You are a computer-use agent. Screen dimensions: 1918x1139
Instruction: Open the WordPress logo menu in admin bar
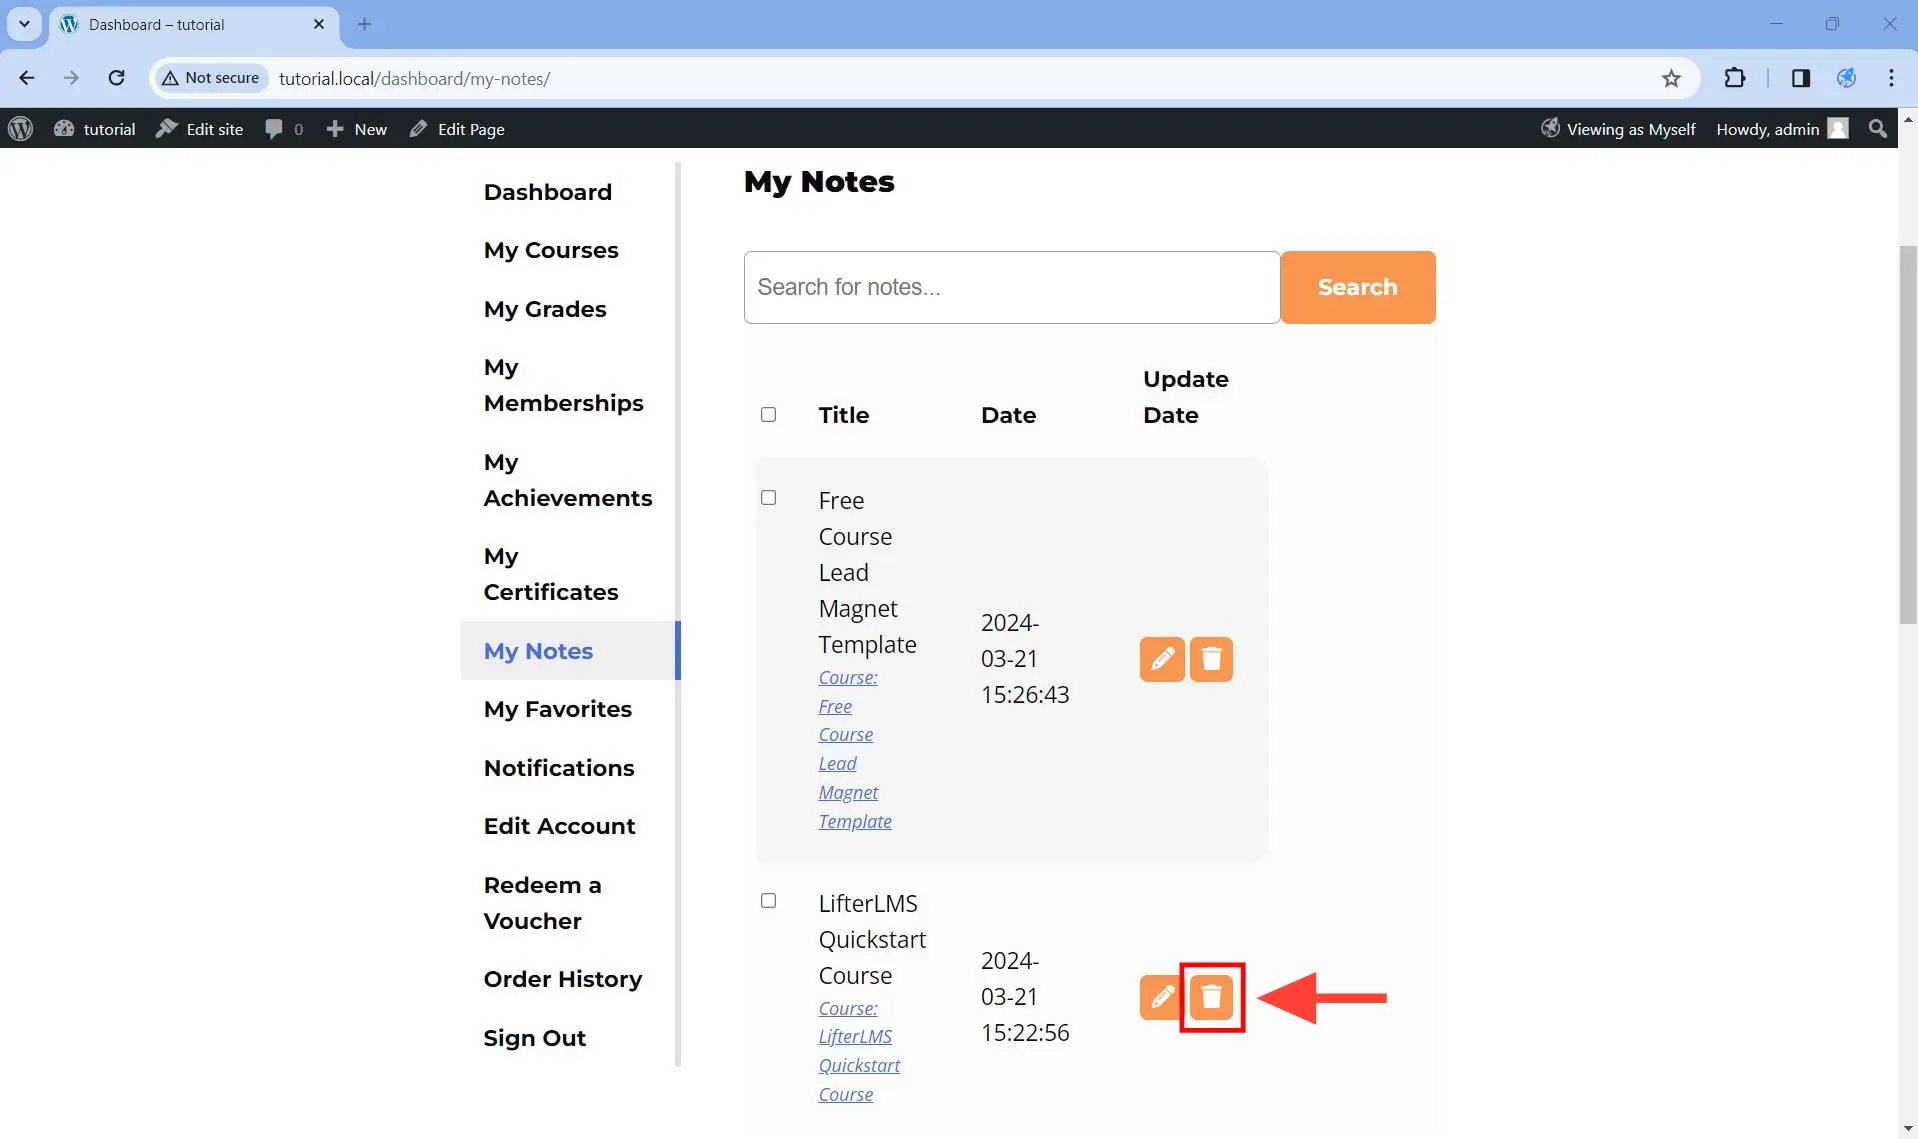click(21, 129)
